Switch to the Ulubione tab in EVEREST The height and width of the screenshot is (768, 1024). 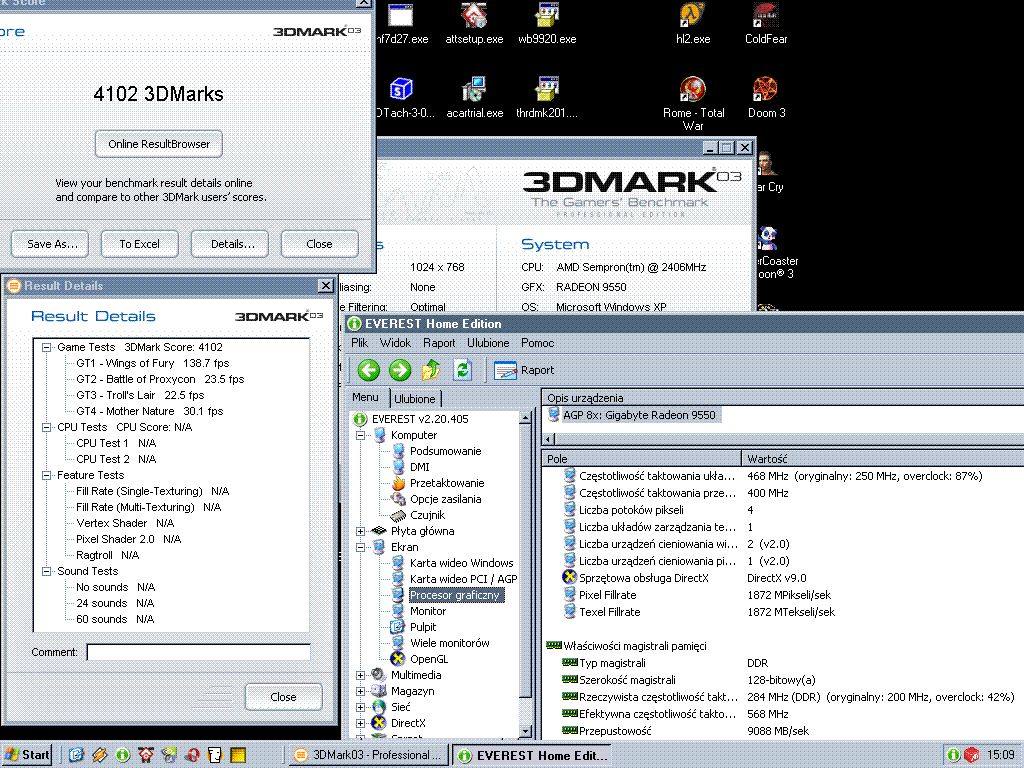tap(415, 398)
